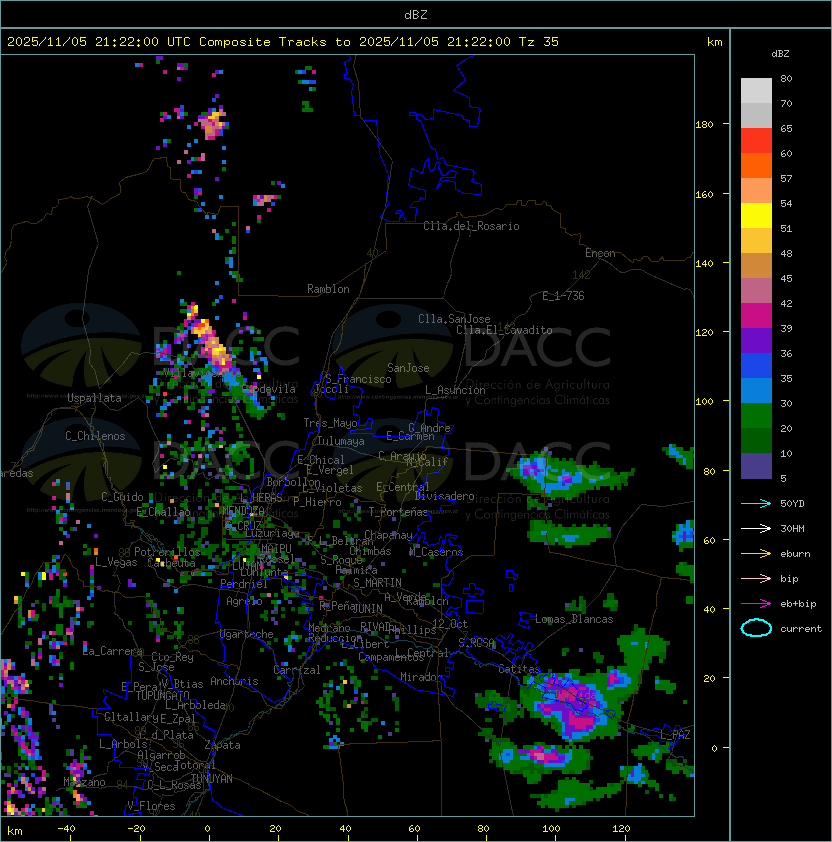Image resolution: width=832 pixels, height=842 pixels.
Task: Click the 180 tick on vertical axis
Action: coord(704,125)
